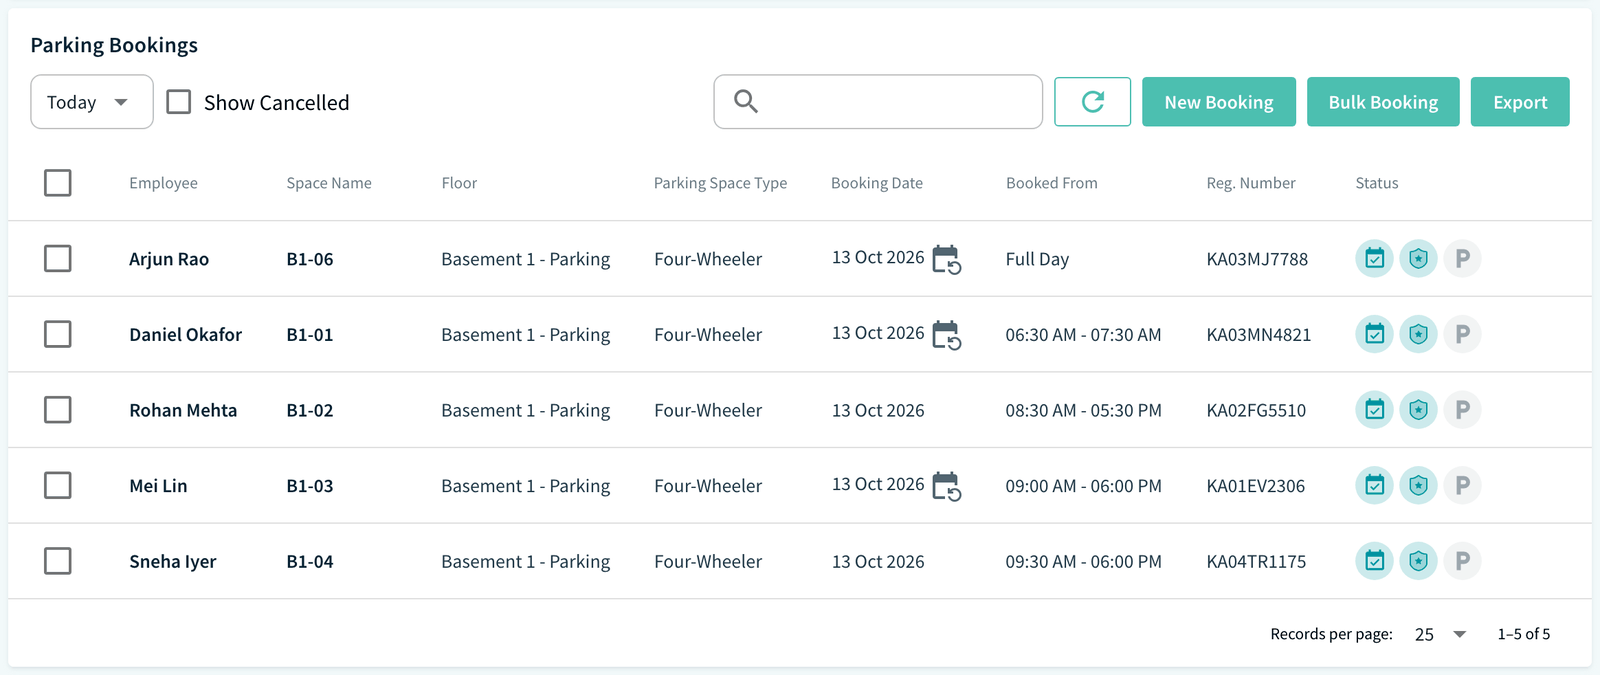Click the P parking icon for Rohan Mehta

[x=1462, y=410]
